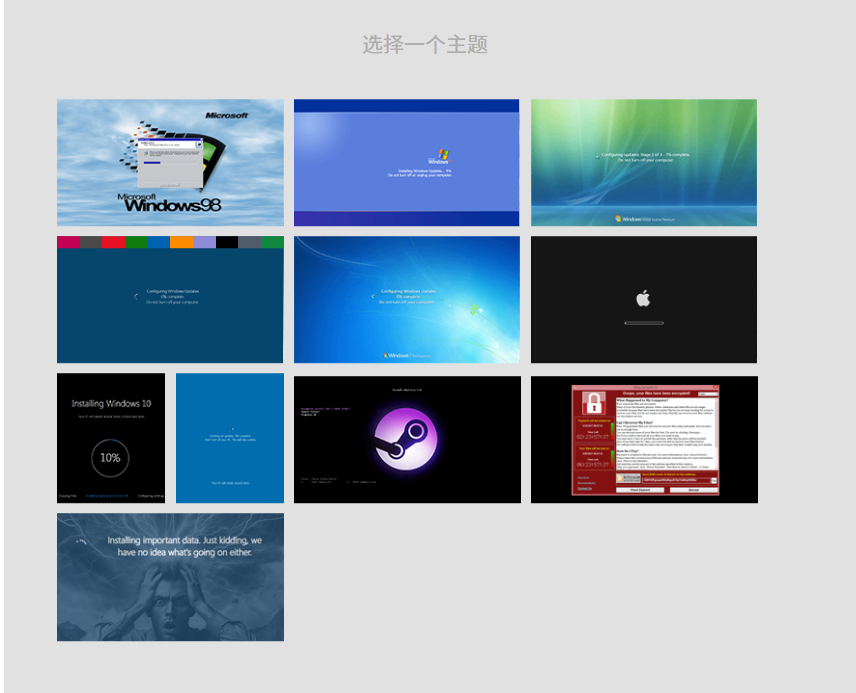The height and width of the screenshot is (693, 856).
Task: Choose the Windows XP update theme
Action: (407, 162)
